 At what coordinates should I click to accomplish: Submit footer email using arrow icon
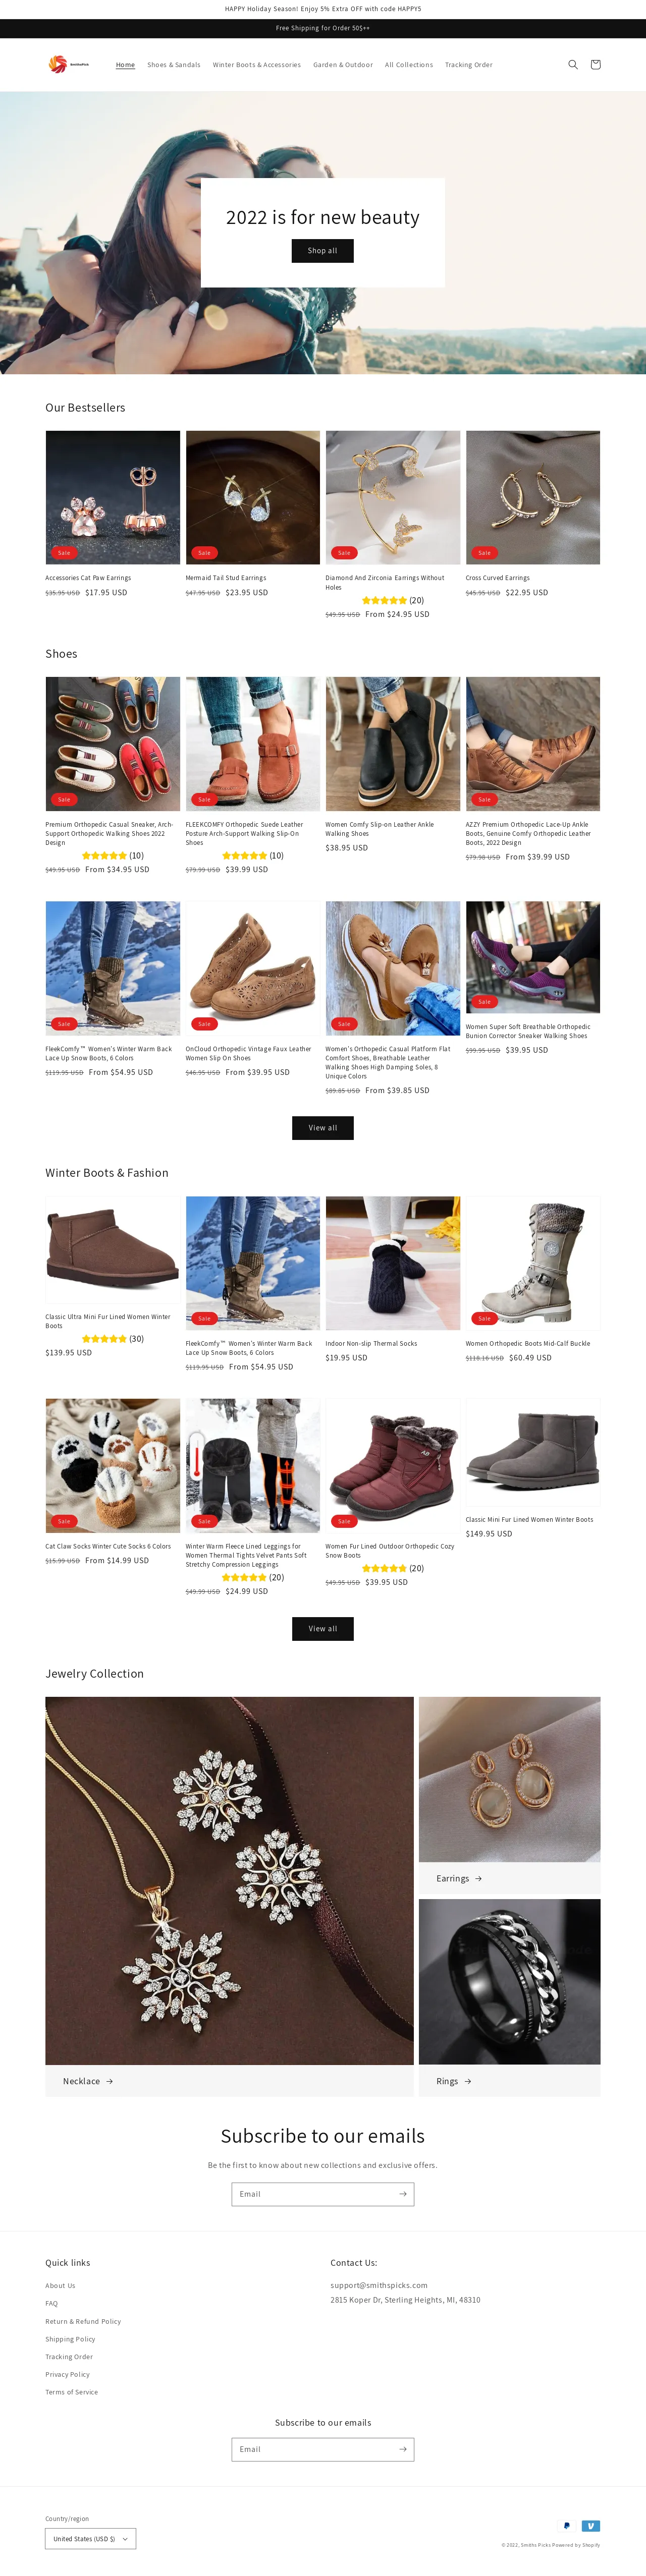402,2448
